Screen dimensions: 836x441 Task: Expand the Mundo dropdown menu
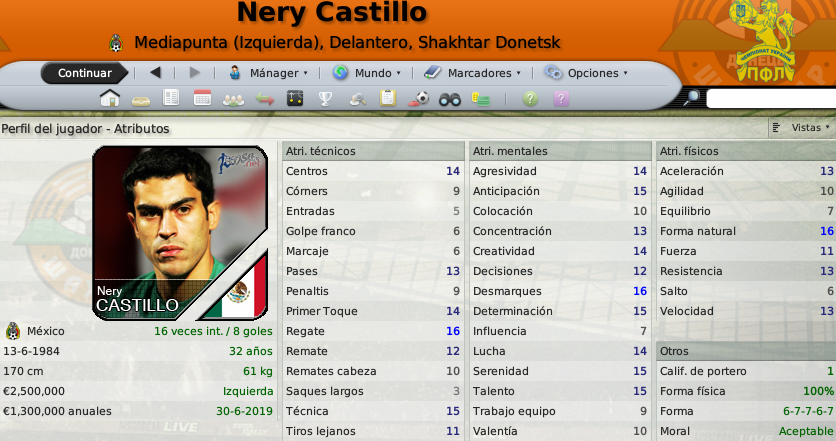coord(367,73)
